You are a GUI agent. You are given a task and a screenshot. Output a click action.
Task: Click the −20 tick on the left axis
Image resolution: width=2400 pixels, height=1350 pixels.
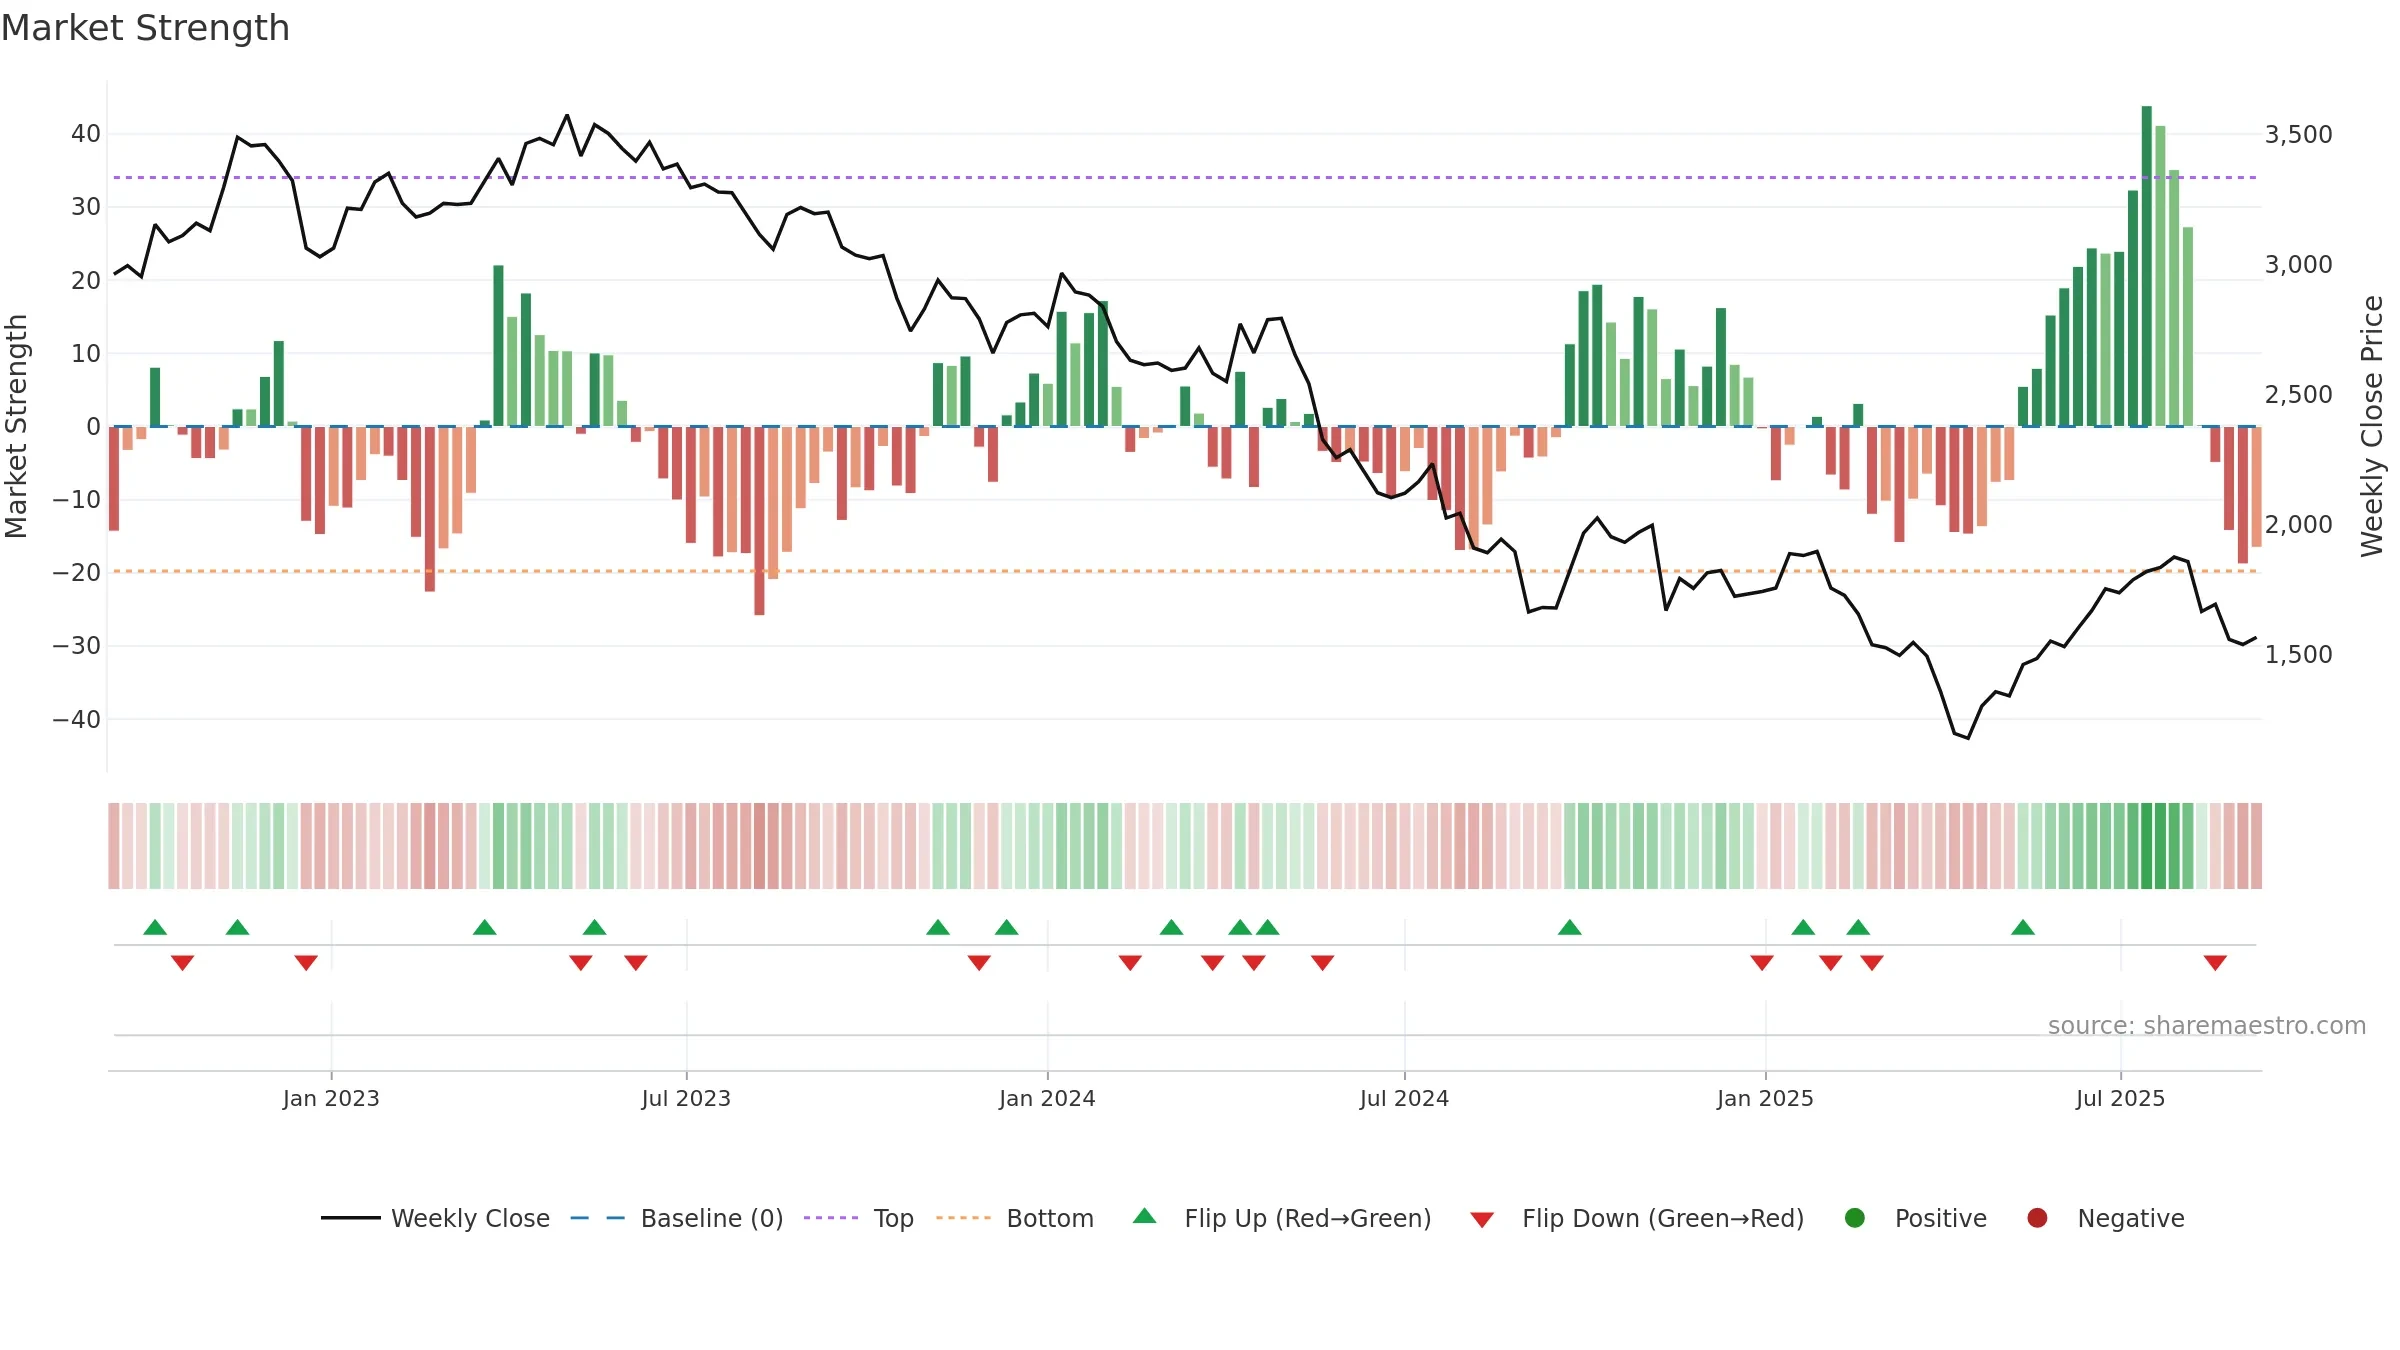(76, 573)
